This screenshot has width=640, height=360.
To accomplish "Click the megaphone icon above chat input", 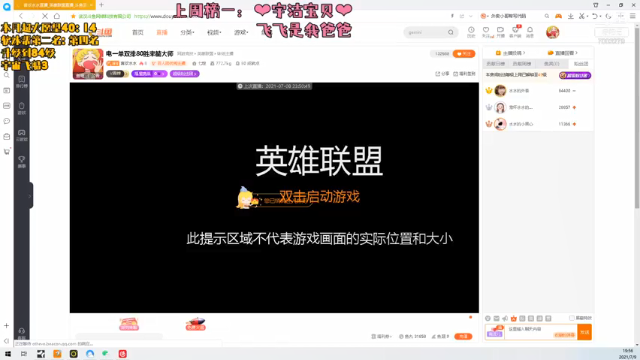I will point(505,318).
